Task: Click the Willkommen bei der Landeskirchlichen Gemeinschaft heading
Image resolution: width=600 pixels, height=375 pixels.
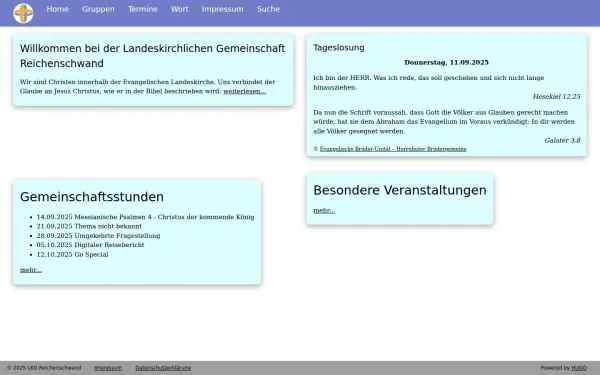Action: 153,56
